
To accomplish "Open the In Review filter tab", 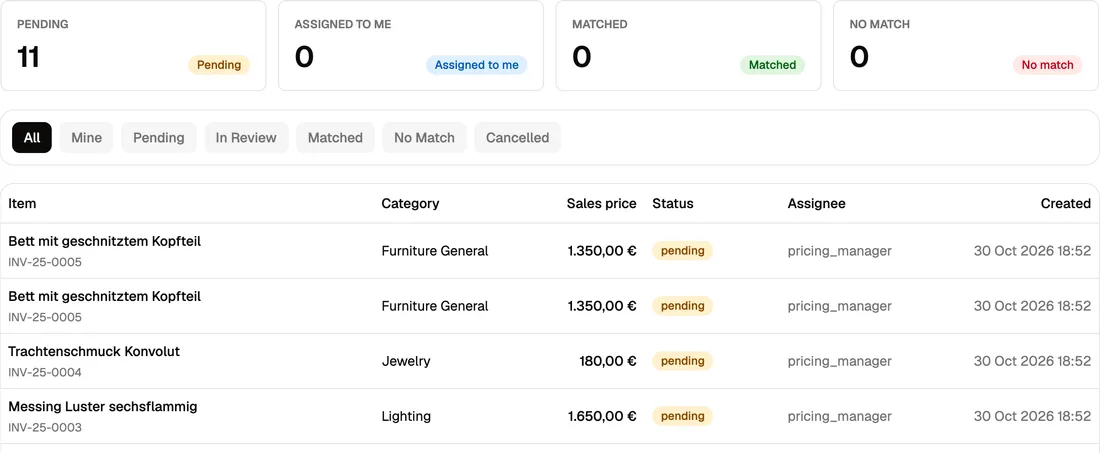I will (x=246, y=137).
